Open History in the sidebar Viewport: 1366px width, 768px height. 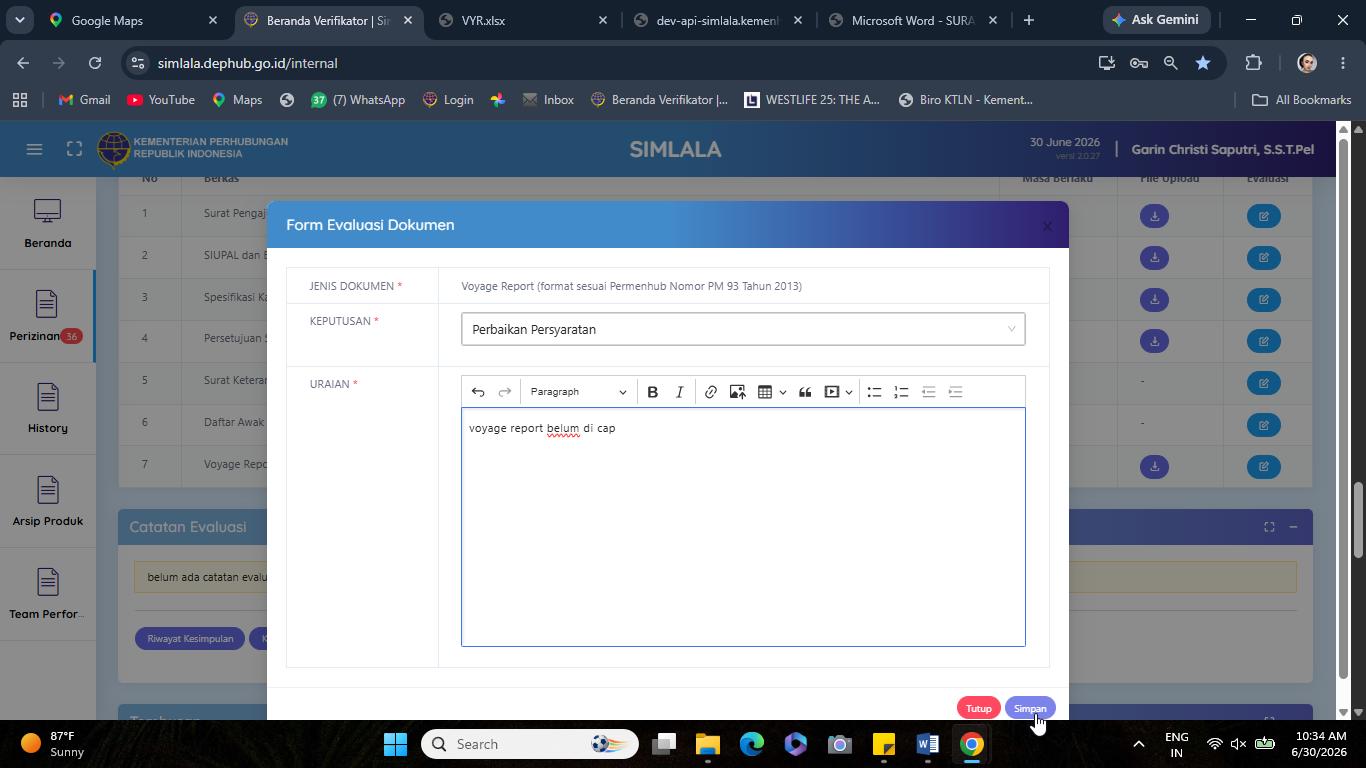pyautogui.click(x=47, y=409)
